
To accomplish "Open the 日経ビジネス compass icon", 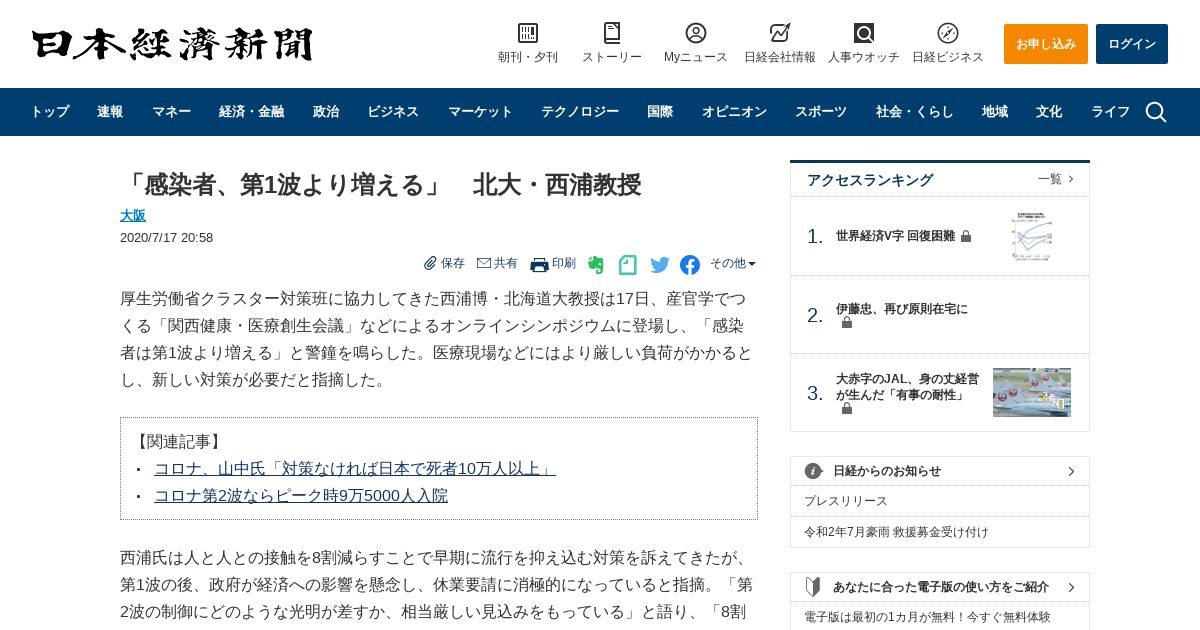I will click(x=948, y=33).
